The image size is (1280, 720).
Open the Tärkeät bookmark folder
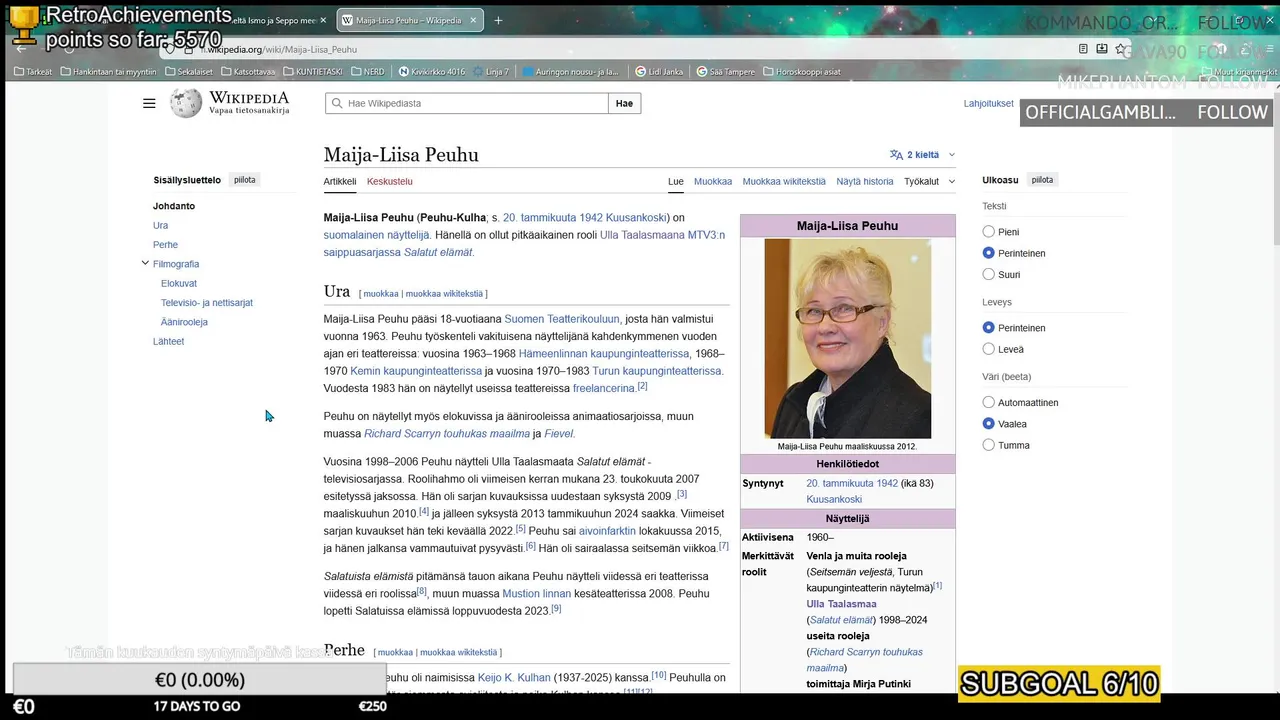tap(34, 71)
